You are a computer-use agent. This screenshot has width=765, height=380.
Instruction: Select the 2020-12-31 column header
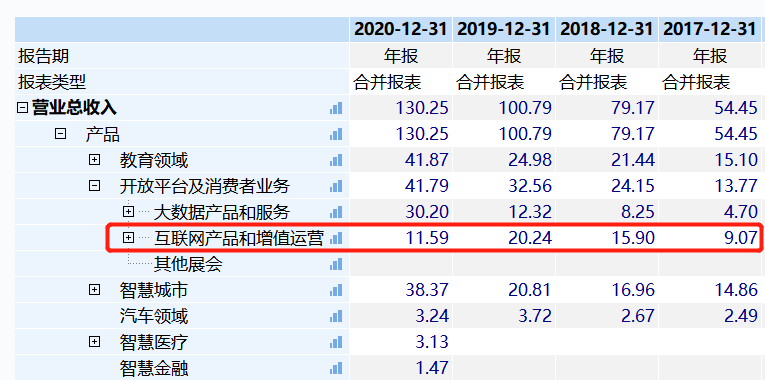pyautogui.click(x=401, y=29)
